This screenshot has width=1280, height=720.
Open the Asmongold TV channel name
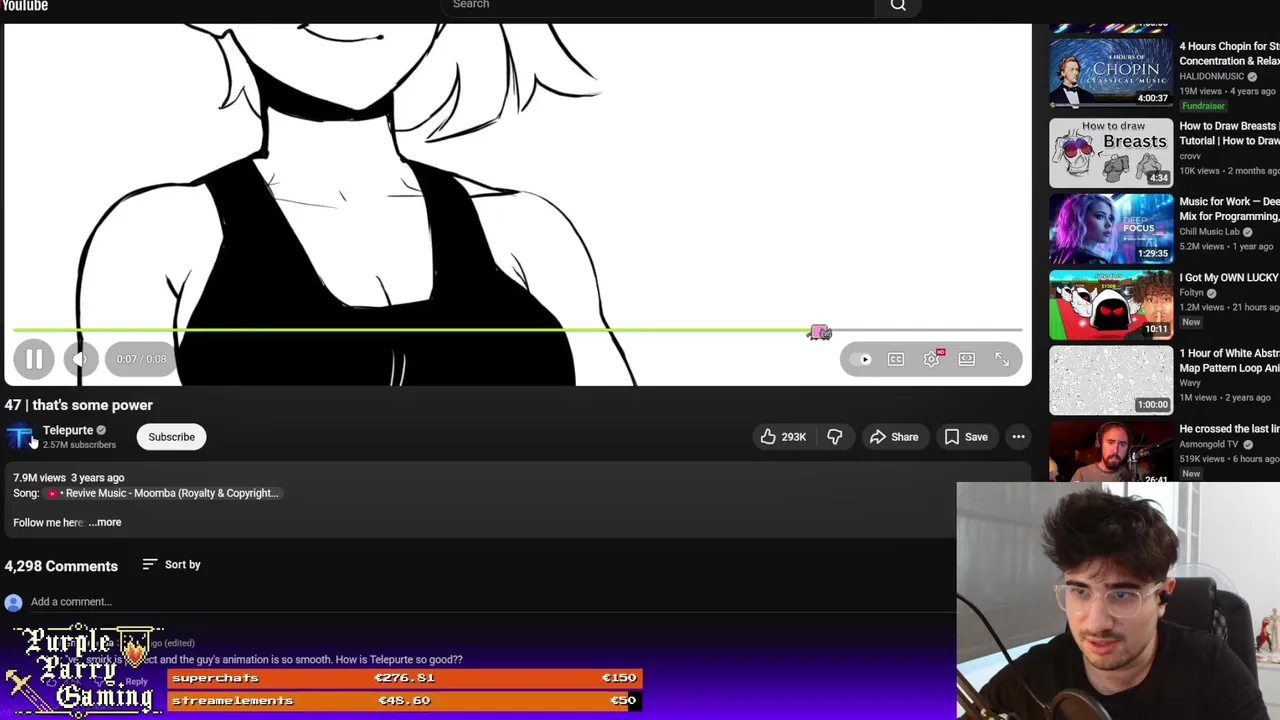click(x=1208, y=444)
